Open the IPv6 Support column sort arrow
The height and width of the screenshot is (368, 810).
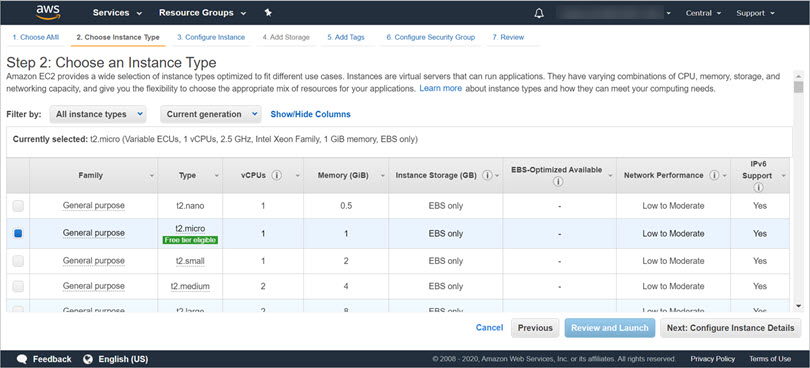click(x=783, y=176)
